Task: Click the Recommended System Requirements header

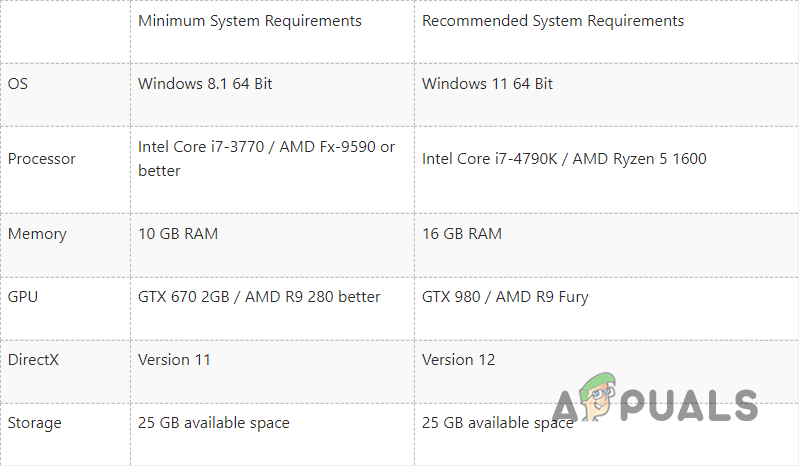Action: click(553, 21)
